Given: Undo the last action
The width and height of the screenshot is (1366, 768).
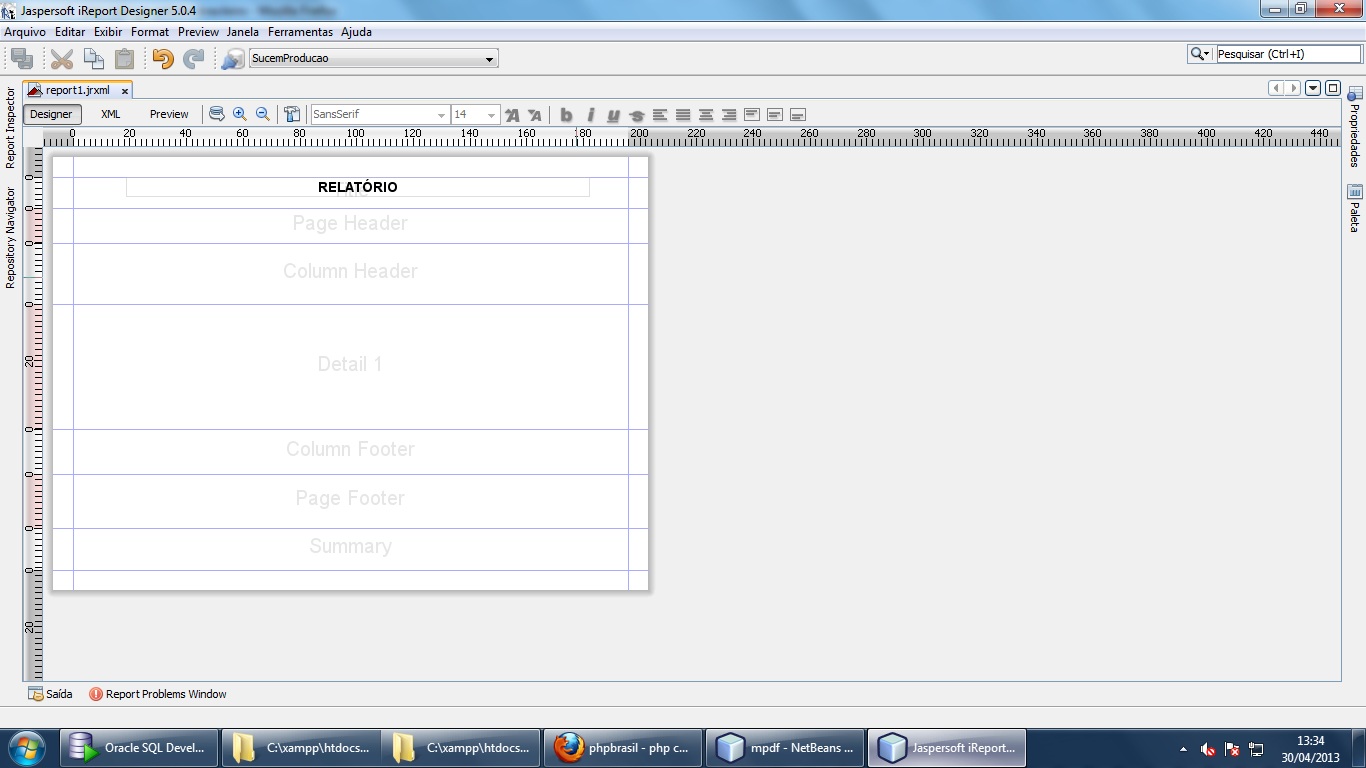Looking at the screenshot, I should 163,59.
